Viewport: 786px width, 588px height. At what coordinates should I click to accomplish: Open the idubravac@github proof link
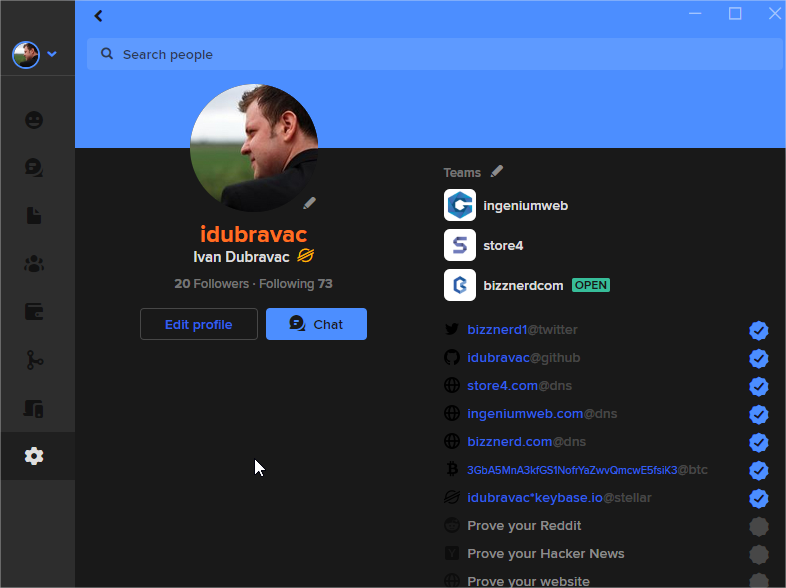tap(523, 358)
